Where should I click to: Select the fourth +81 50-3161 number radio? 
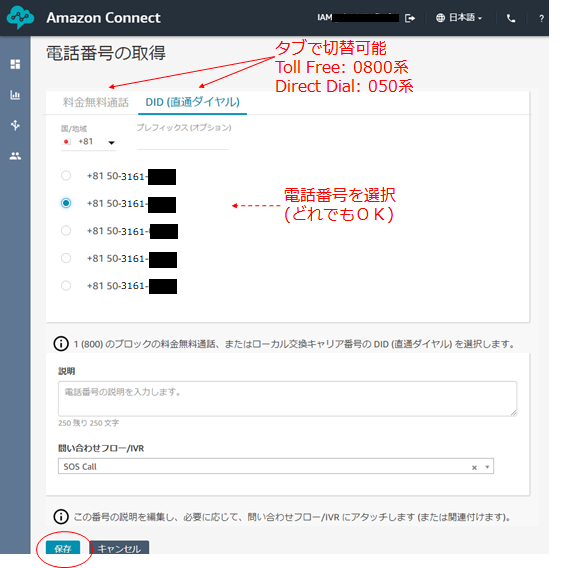[x=66, y=258]
